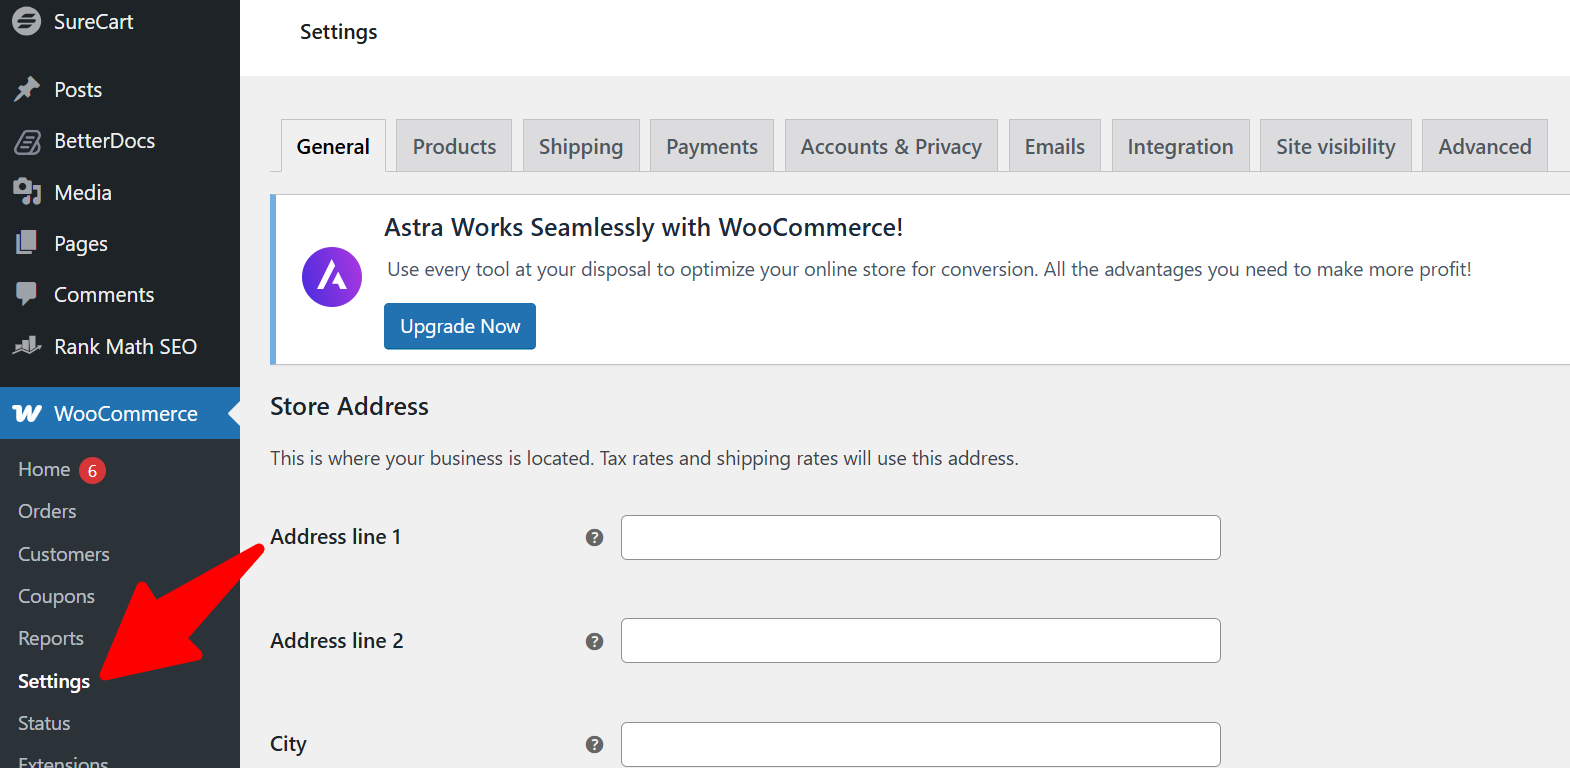Image resolution: width=1570 pixels, height=768 pixels.
Task: Open the Site visibility tab
Action: coord(1336,146)
